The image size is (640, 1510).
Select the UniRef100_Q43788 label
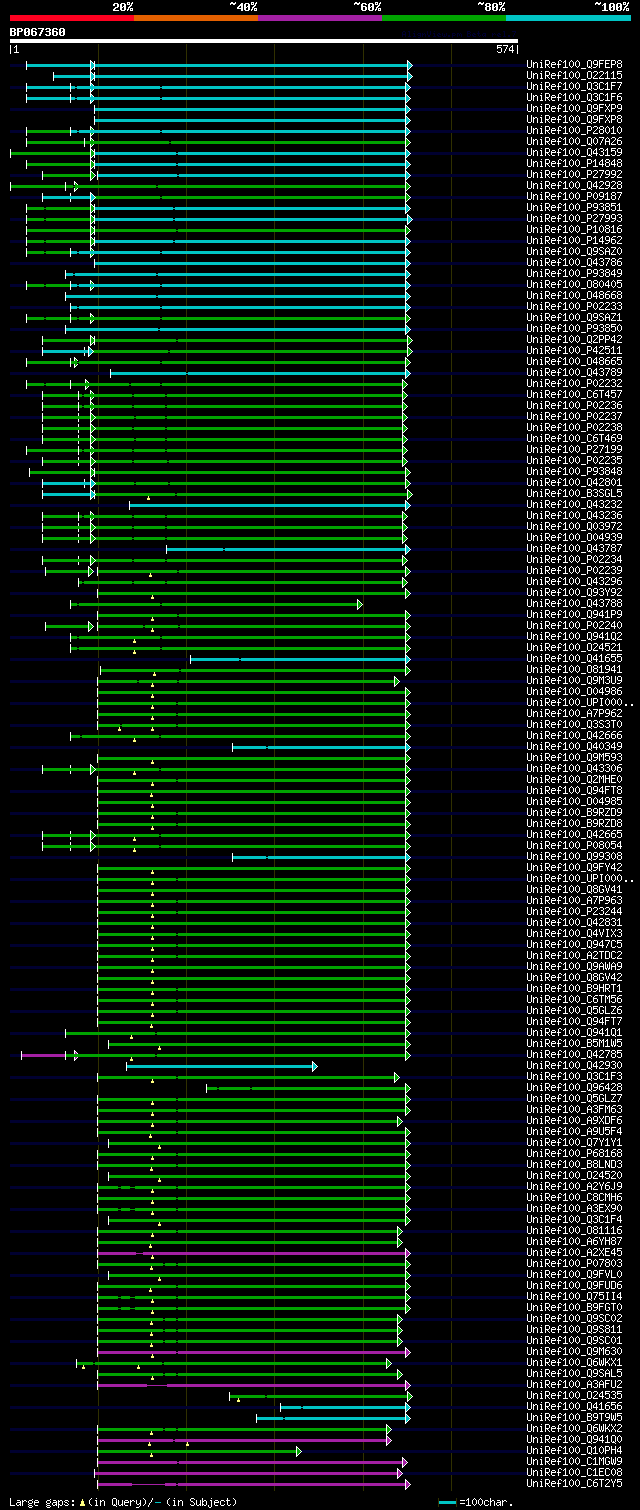(x=573, y=604)
